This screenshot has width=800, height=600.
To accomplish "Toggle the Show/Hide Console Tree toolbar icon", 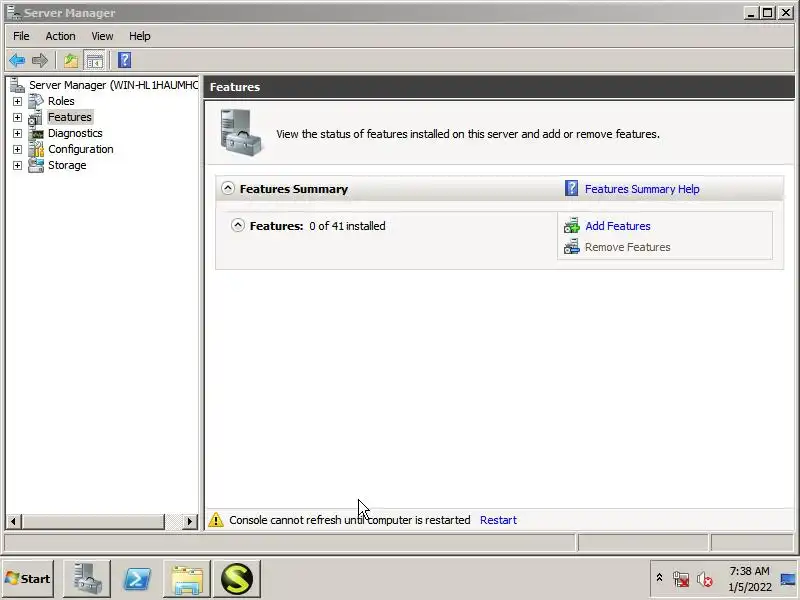I will (94, 61).
